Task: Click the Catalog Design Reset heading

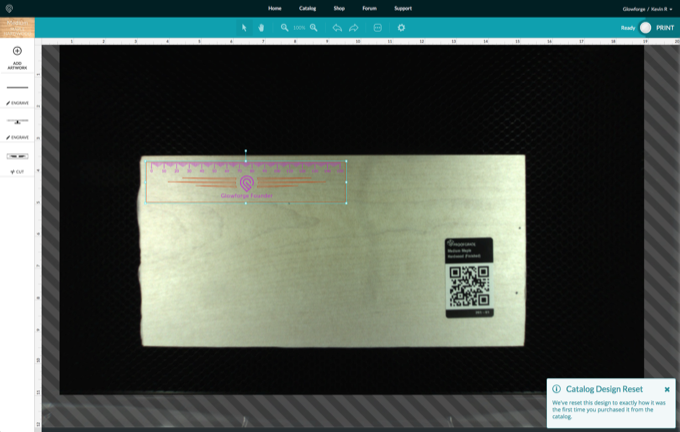Action: [604, 389]
